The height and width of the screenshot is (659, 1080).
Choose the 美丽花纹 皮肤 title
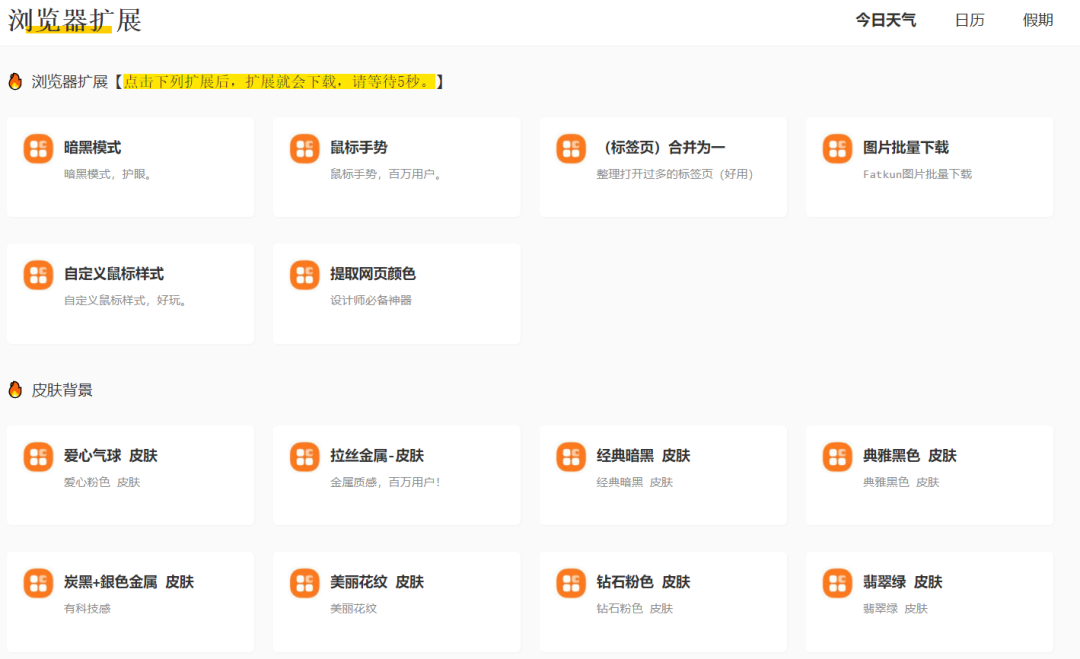pyautogui.click(x=377, y=582)
